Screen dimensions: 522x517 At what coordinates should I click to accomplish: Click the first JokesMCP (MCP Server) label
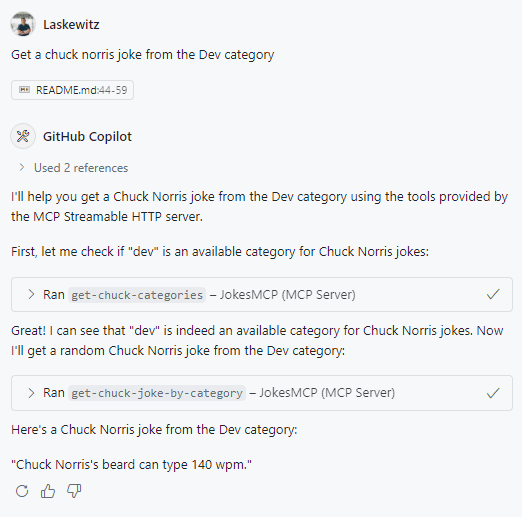click(288, 295)
